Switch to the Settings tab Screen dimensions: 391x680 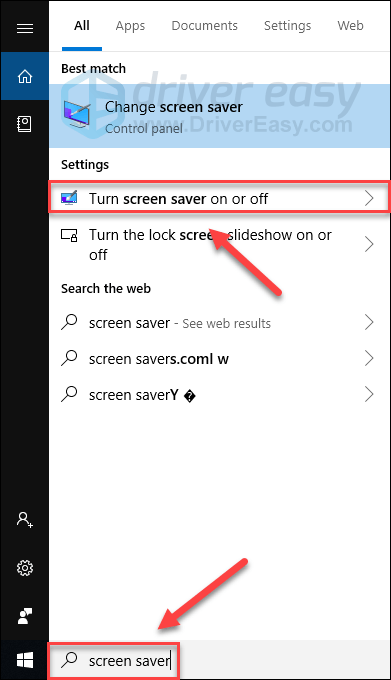[287, 26]
